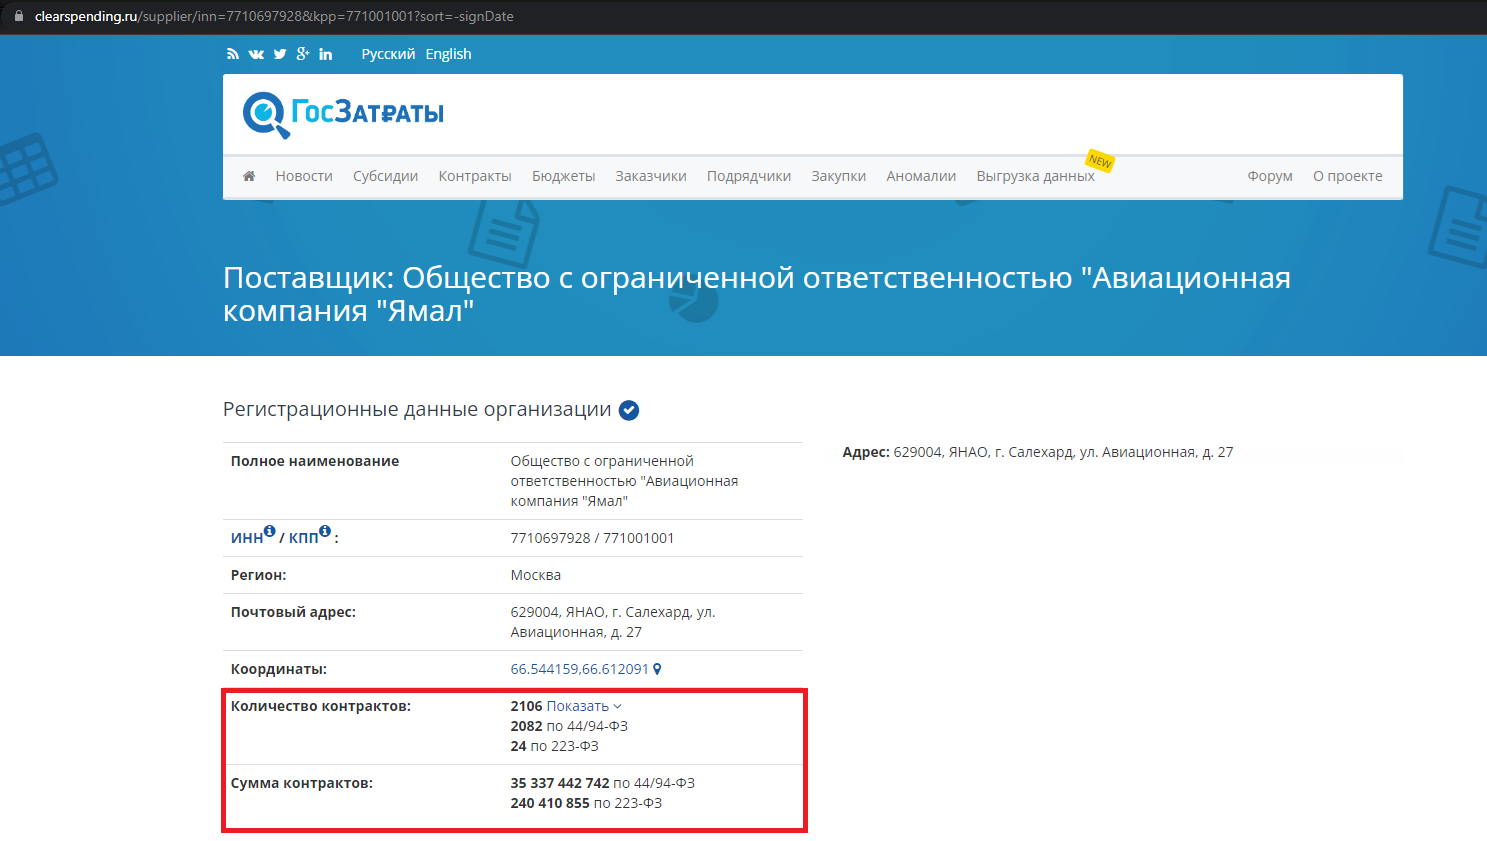Open the Бюджеты menu item
The width and height of the screenshot is (1487, 841).
[563, 176]
